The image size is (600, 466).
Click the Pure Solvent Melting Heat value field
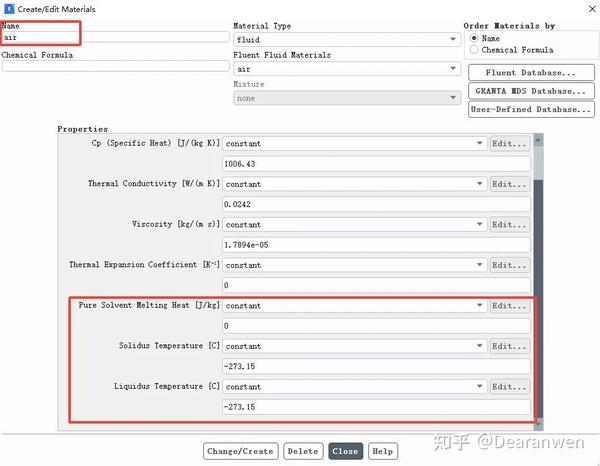pyautogui.click(x=376, y=326)
